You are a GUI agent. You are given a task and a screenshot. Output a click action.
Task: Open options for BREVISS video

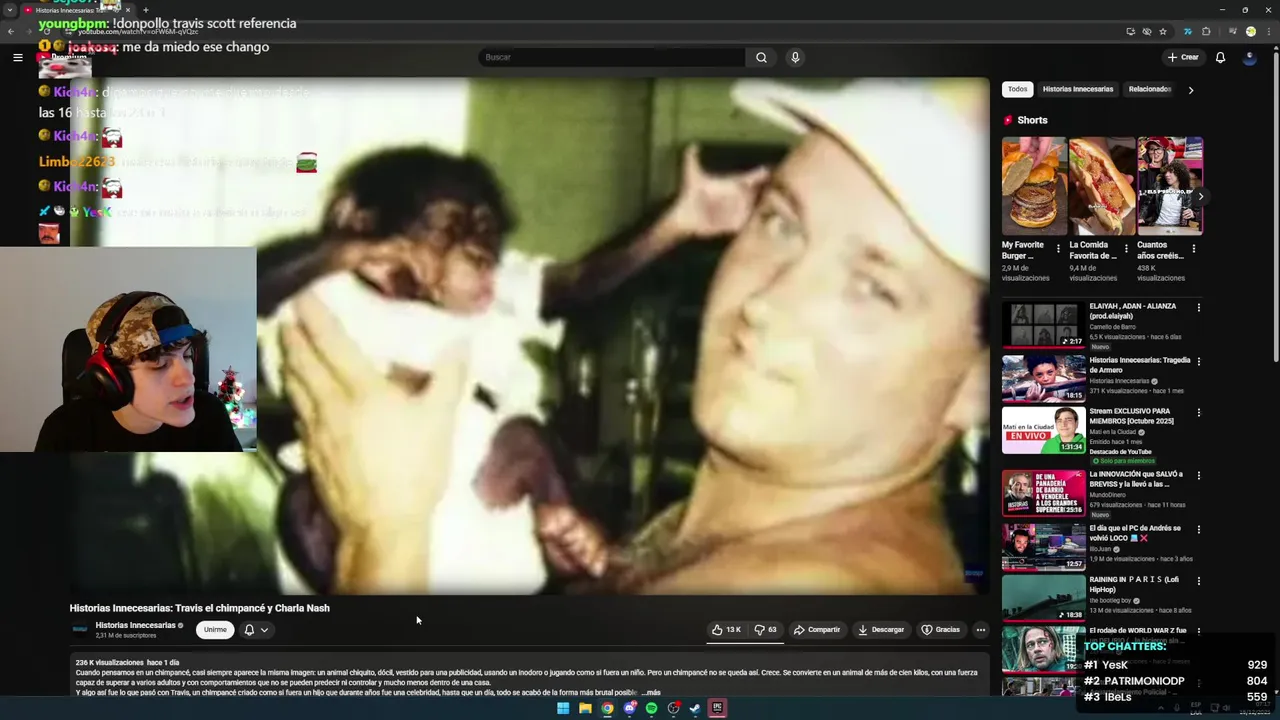(x=1198, y=475)
